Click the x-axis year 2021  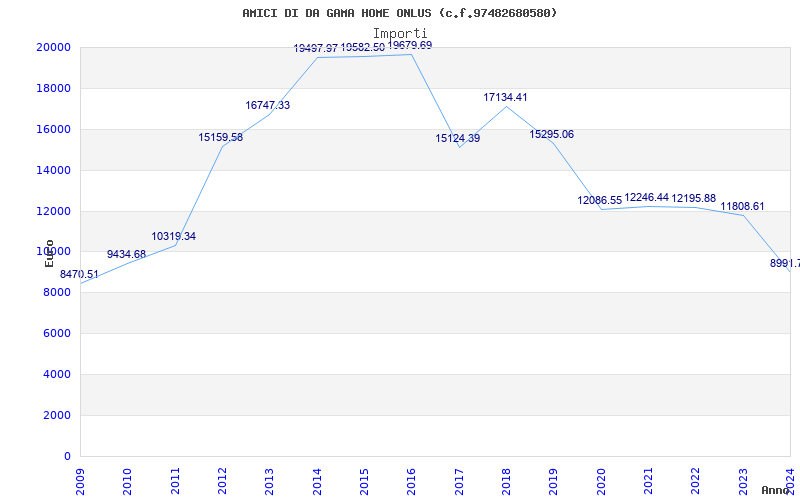[x=648, y=481]
